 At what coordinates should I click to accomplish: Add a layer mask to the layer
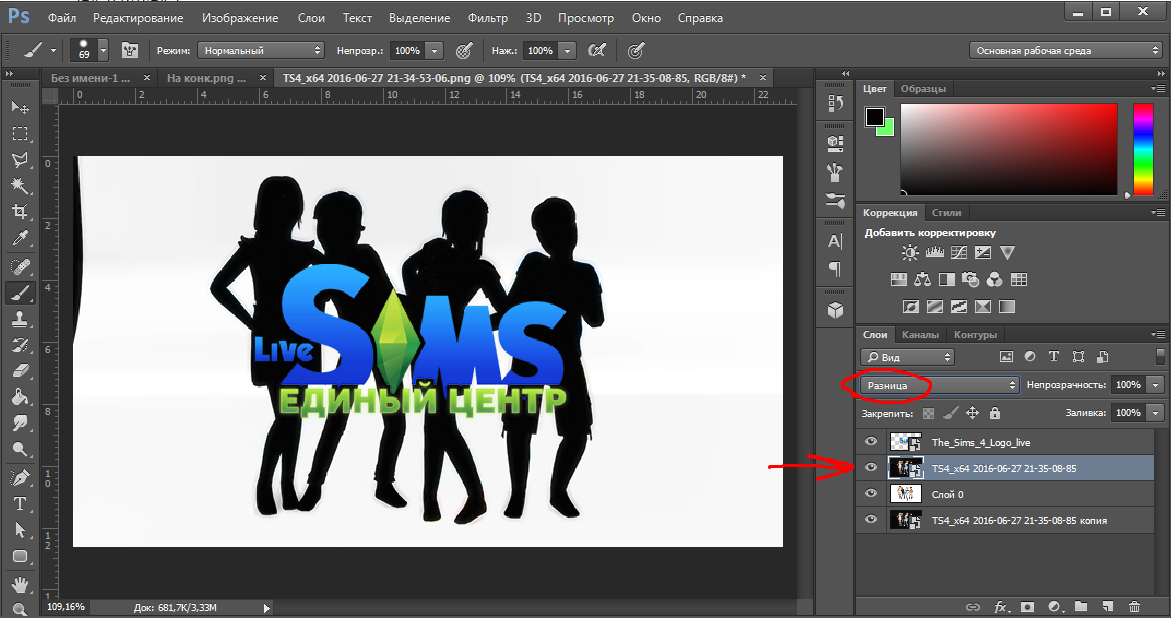click(x=1028, y=608)
